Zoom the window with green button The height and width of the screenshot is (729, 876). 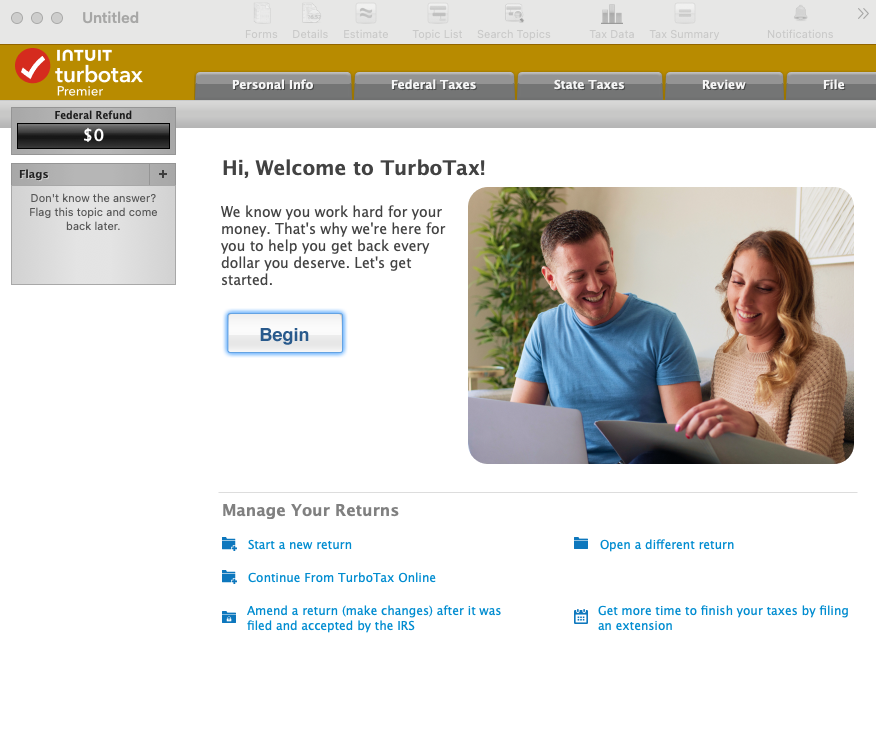coord(57,18)
